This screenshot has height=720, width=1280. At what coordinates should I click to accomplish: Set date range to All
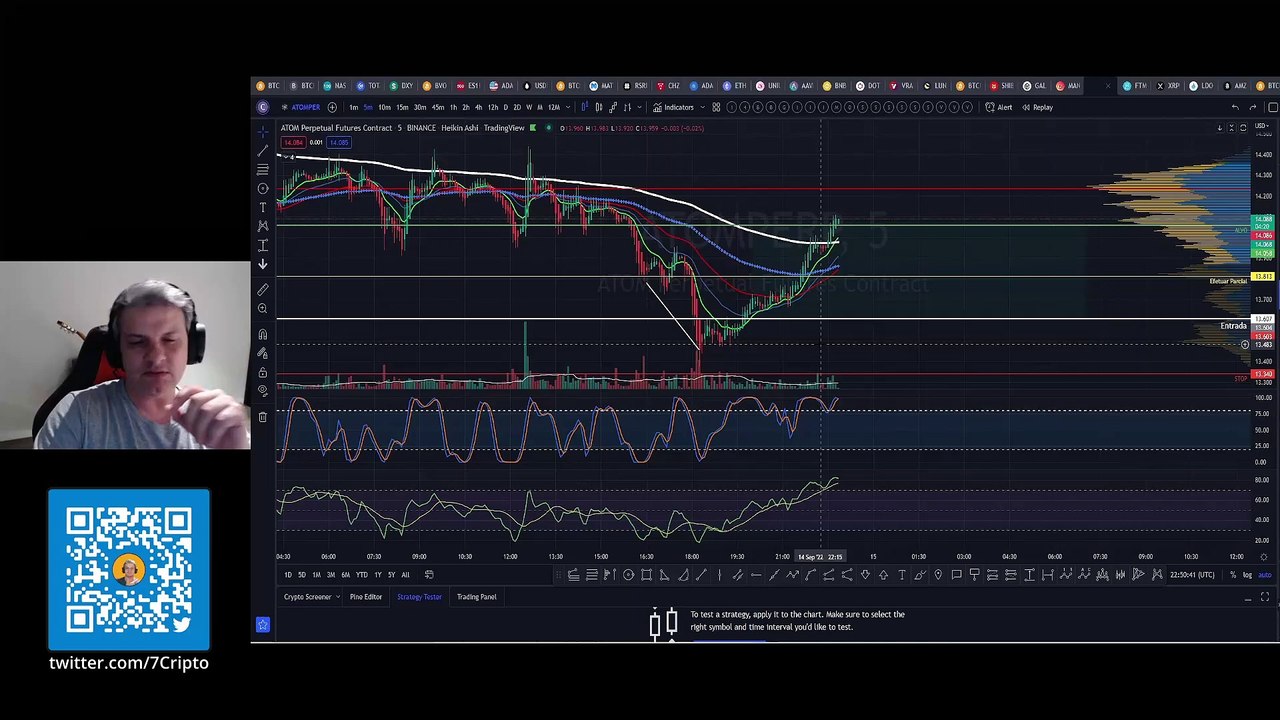point(405,575)
